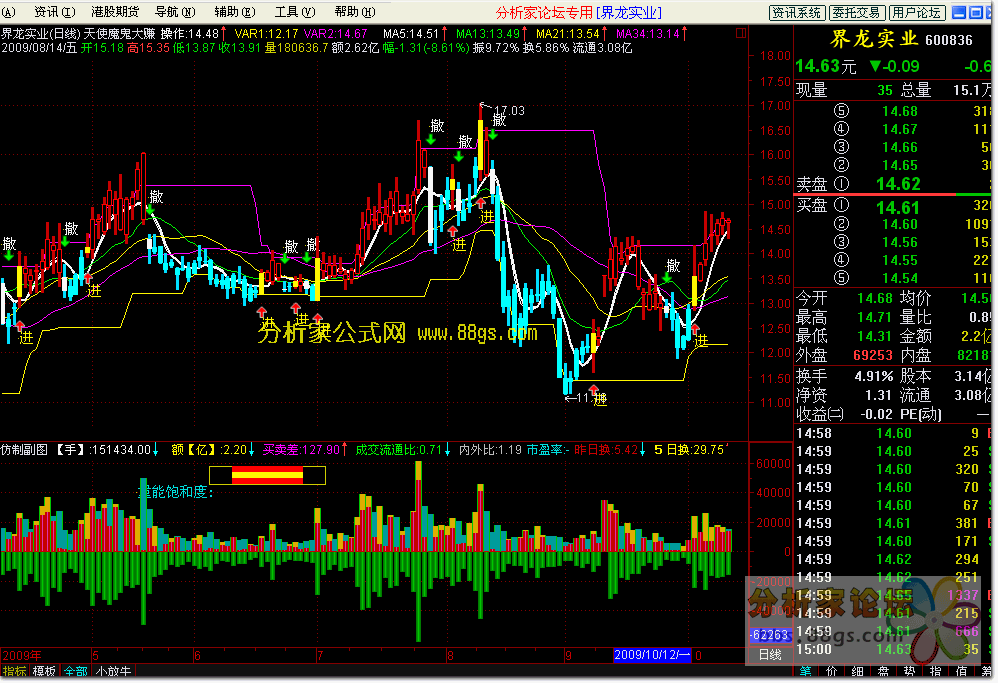Click the 仿制副图 sub-chart label
The image size is (998, 683).
(x=24, y=449)
